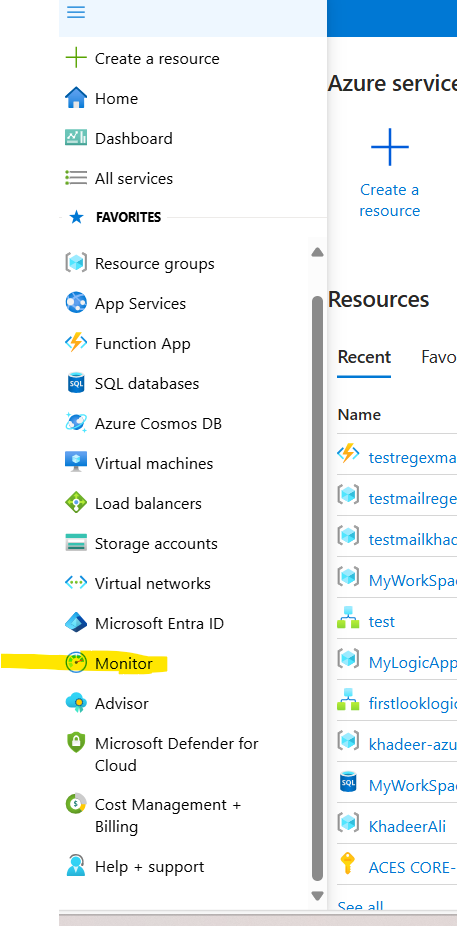Select Dashboard in the portal menu
The width and height of the screenshot is (457, 926).
point(134,138)
